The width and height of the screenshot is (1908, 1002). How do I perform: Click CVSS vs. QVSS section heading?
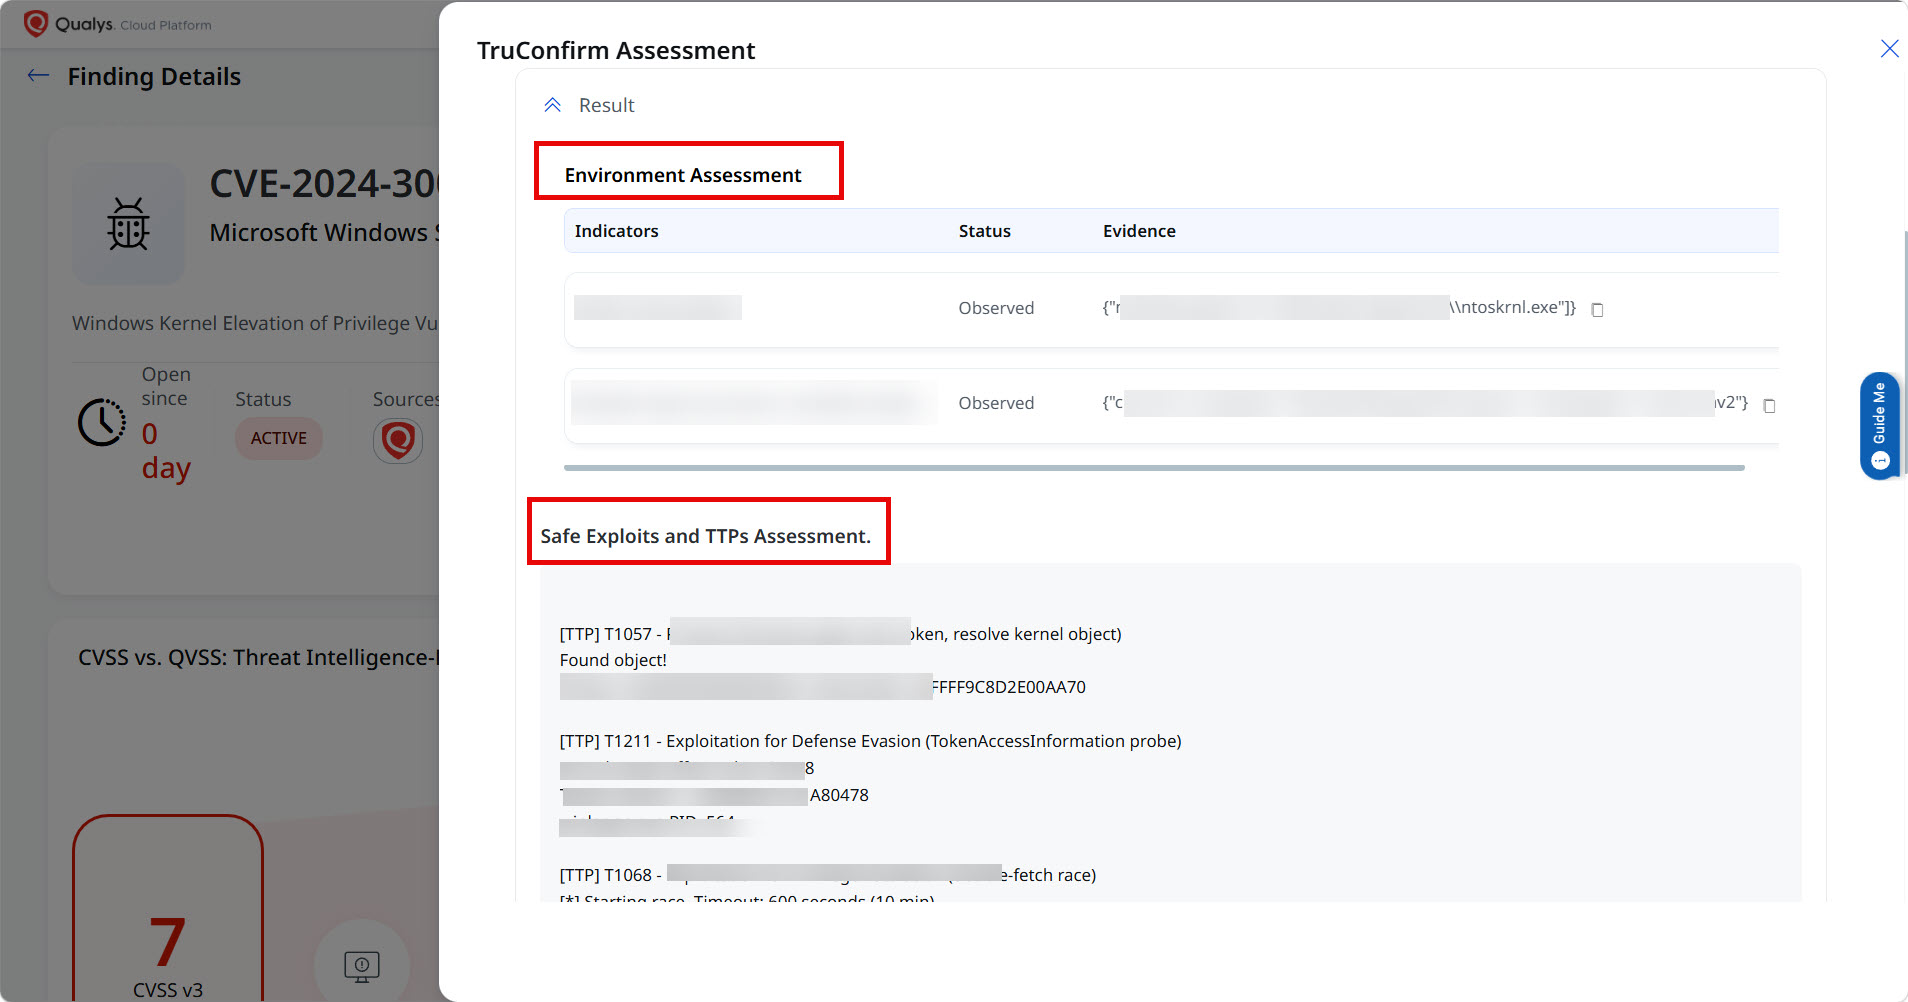(258, 657)
